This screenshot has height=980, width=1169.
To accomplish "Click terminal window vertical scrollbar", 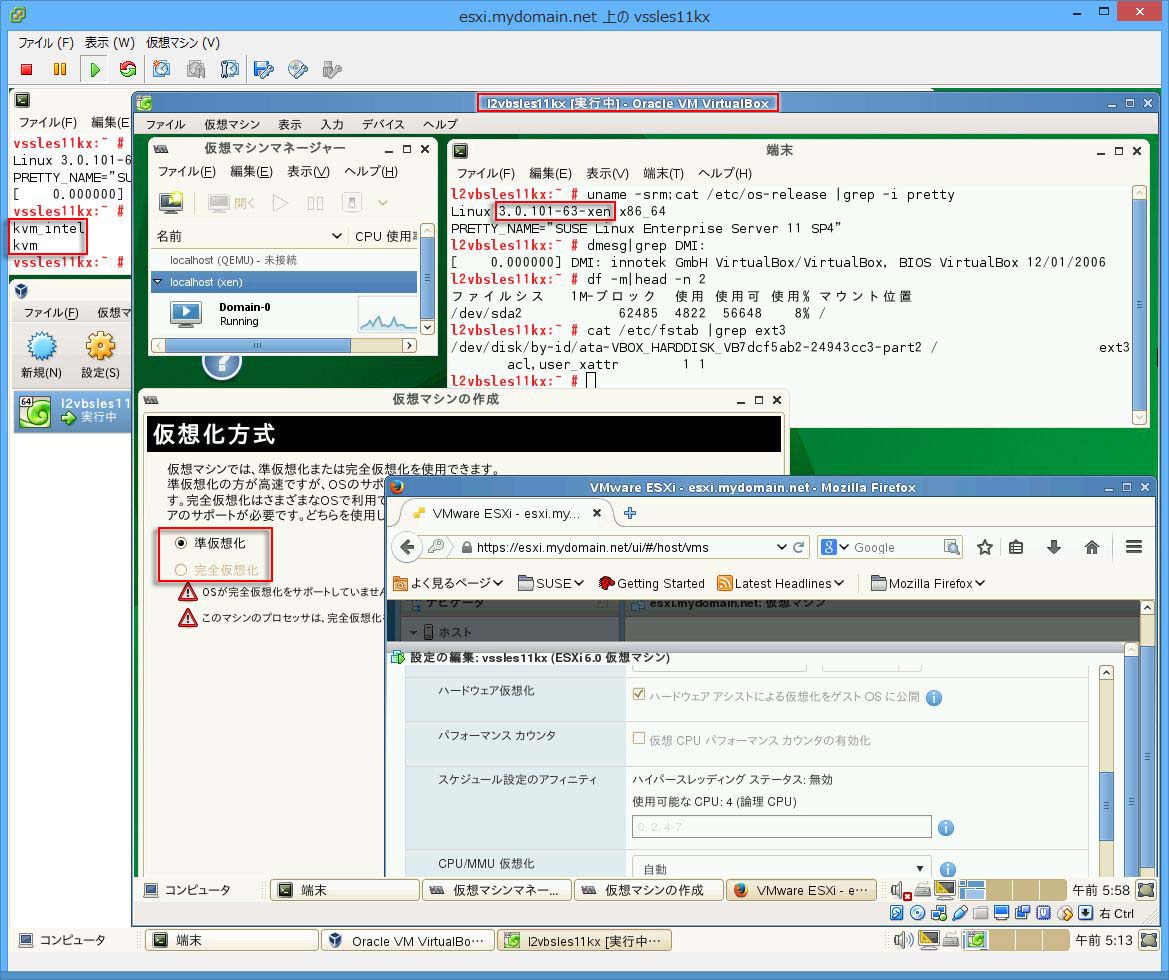I will tap(1139, 305).
